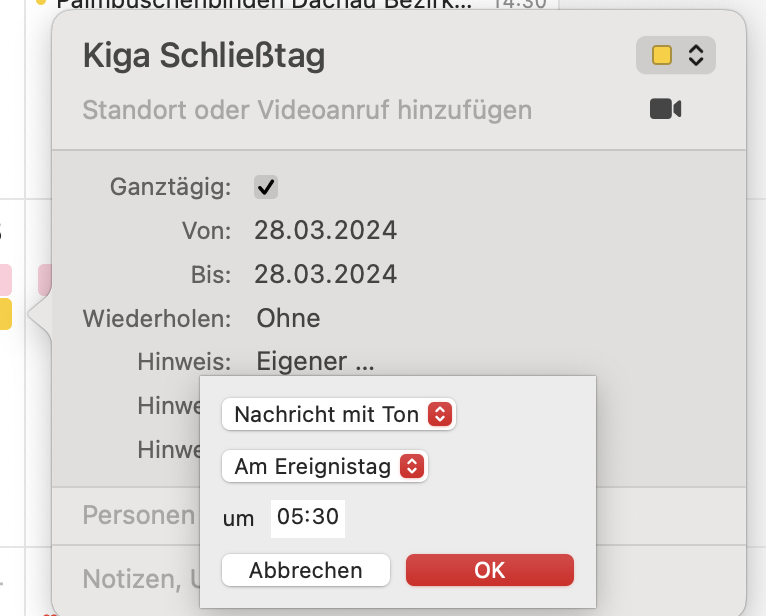This screenshot has height=616, width=766.
Task: Open the Hinweis menu showing Eigener
Action: (314, 361)
